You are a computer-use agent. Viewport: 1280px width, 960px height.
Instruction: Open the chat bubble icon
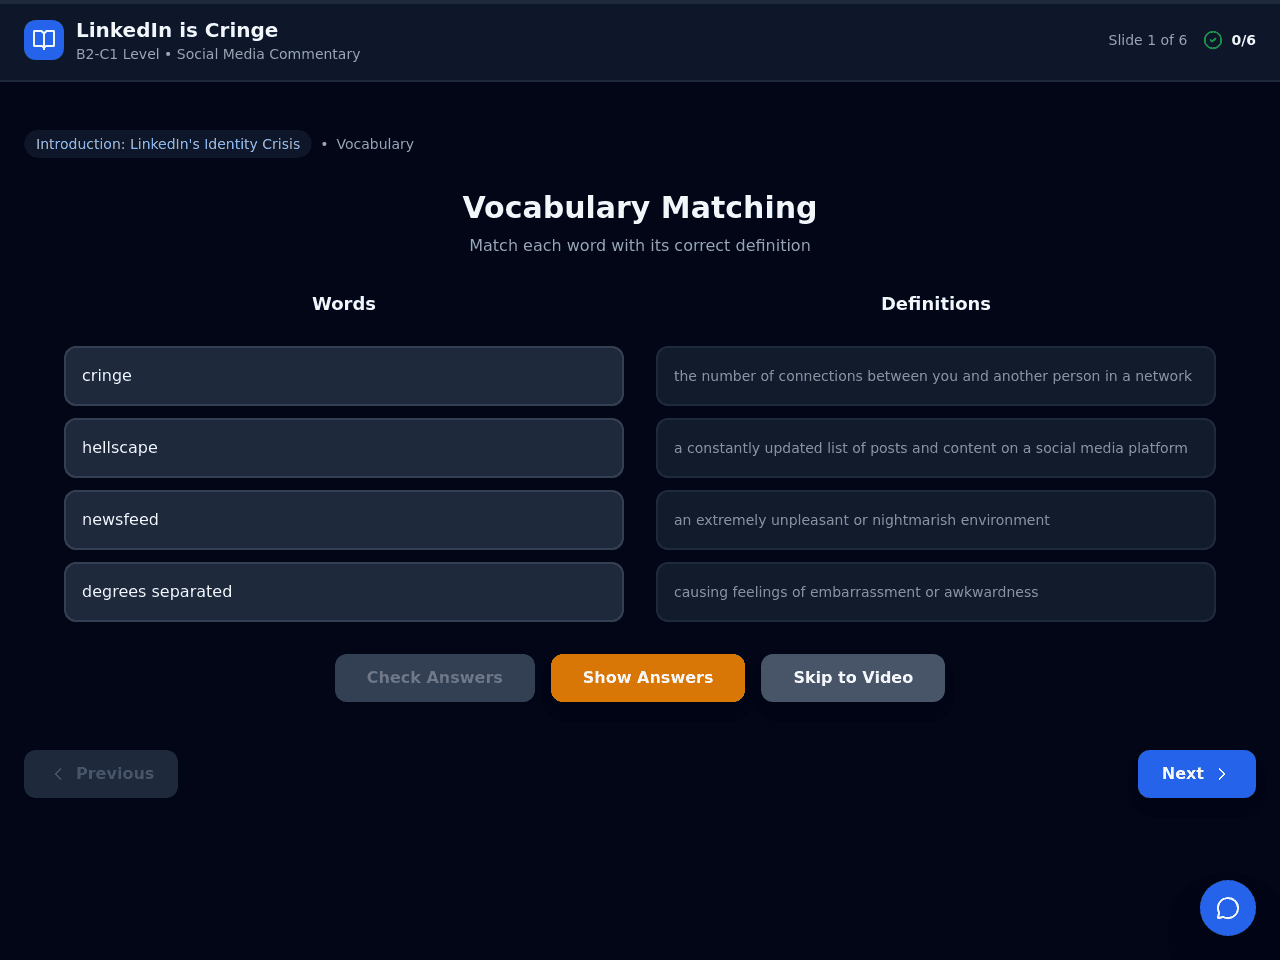(1228, 908)
